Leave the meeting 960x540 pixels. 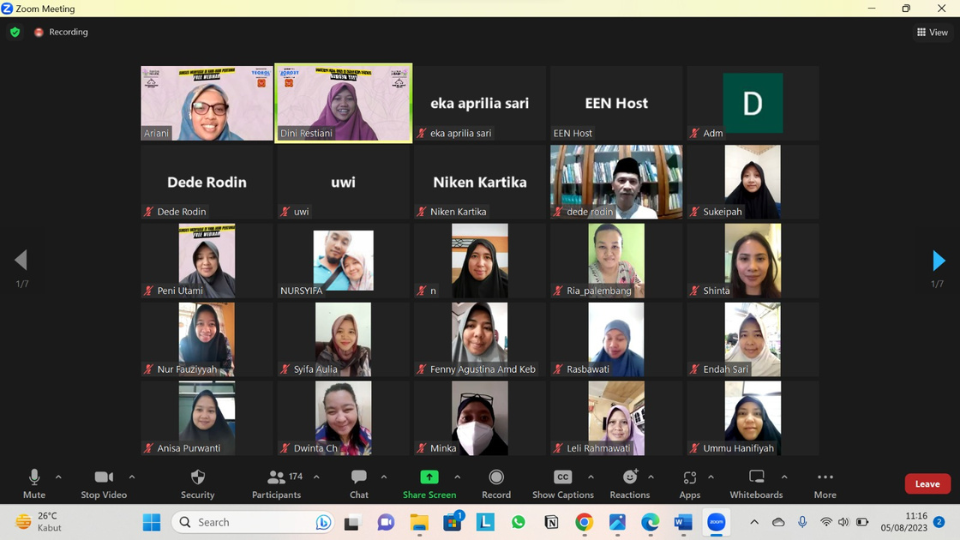pyautogui.click(x=928, y=484)
